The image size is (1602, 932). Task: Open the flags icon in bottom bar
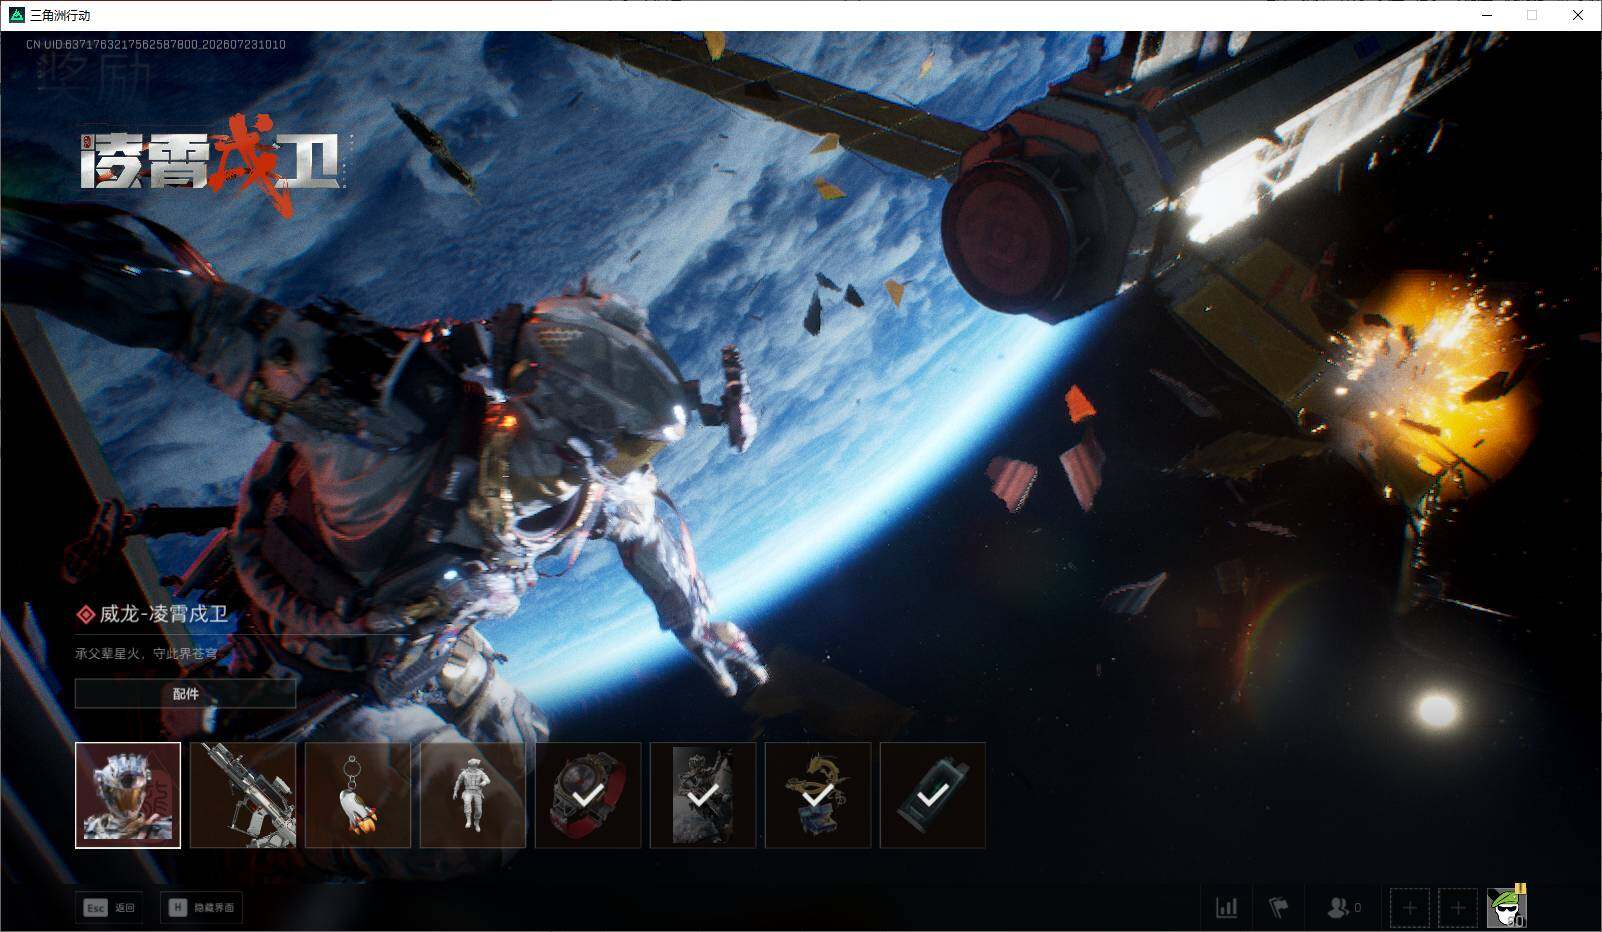coord(1279,908)
